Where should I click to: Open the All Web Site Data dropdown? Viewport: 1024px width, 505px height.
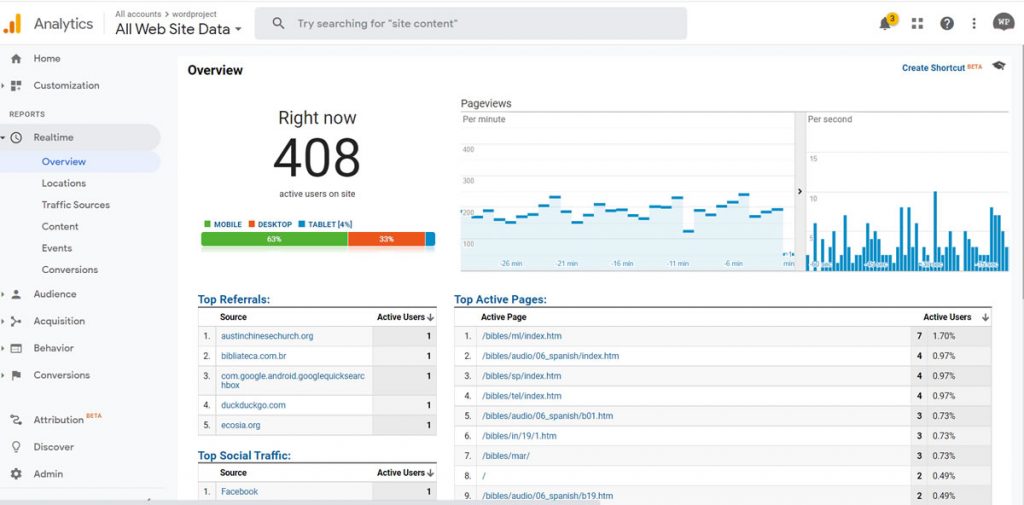coord(178,29)
